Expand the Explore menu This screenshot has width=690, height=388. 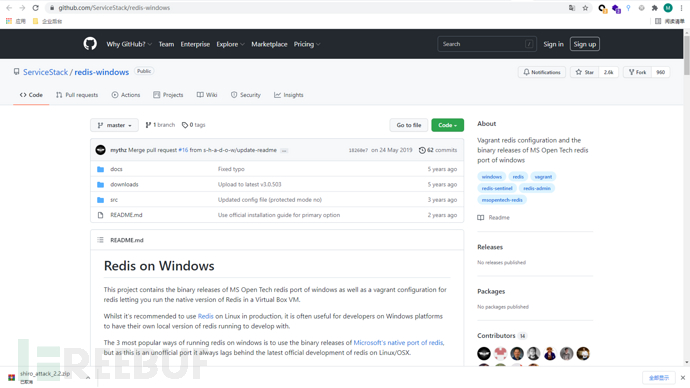tap(230, 44)
